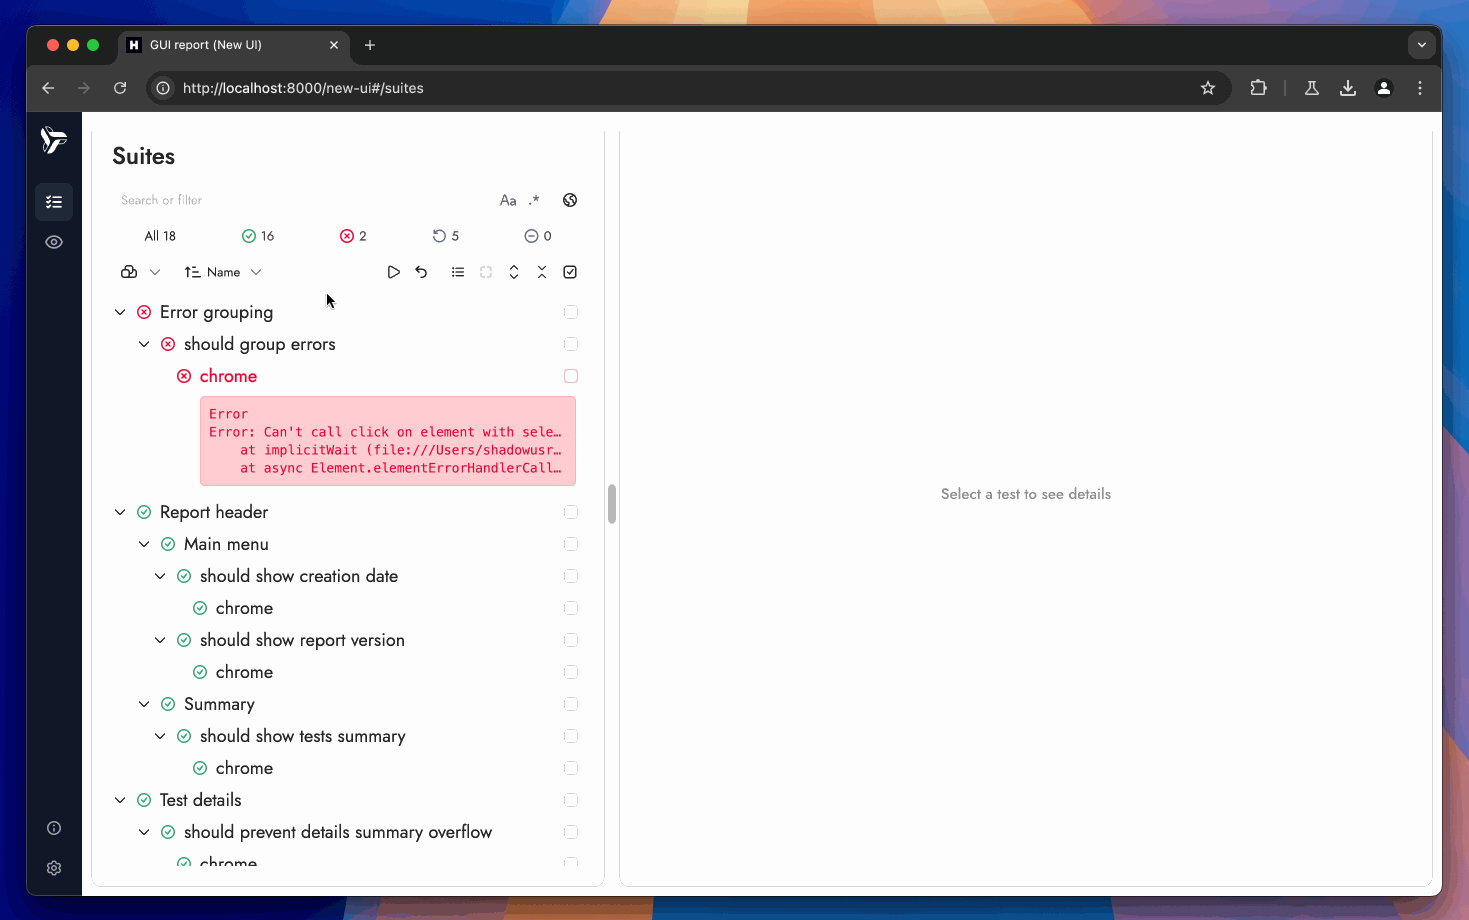Viewport: 1469px width, 920px height.
Task: Select failed chrome test under should group errors
Action: tap(228, 376)
